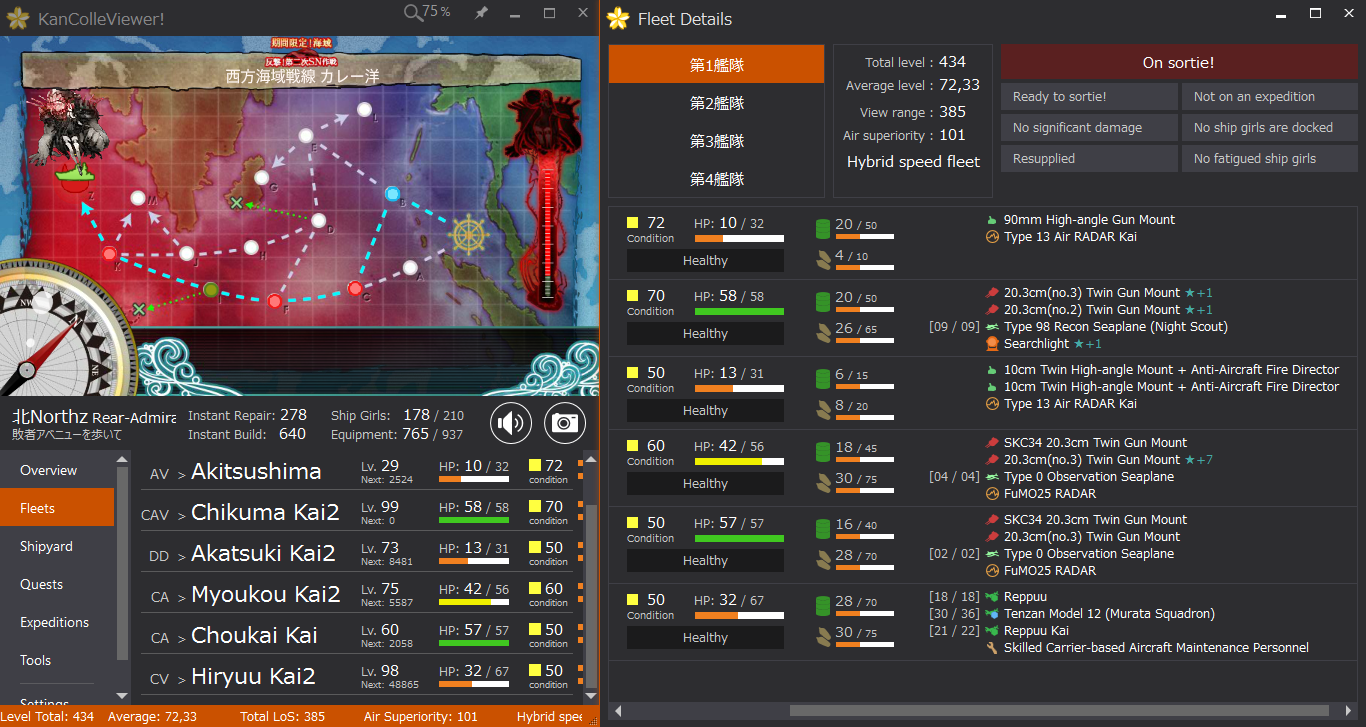Click ammo icon in HP 32/67 row
Screen dimensions: 1366x727
[823, 635]
